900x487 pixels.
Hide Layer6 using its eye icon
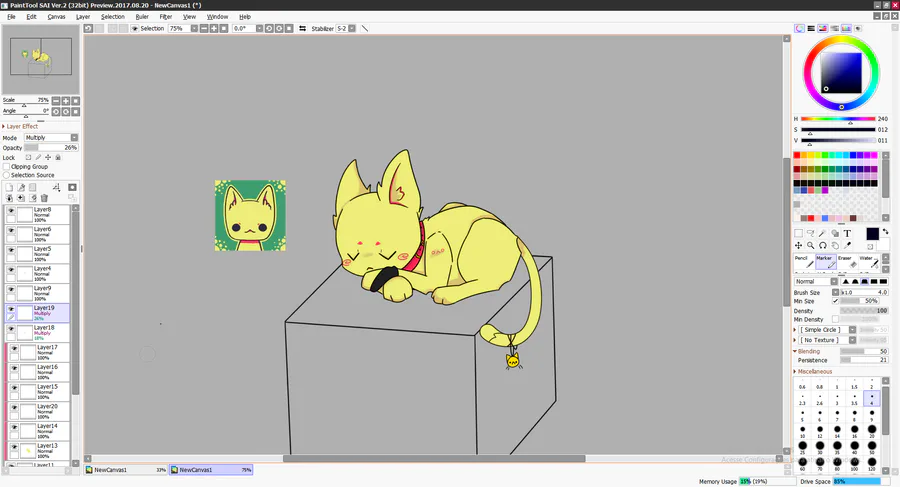click(11, 230)
